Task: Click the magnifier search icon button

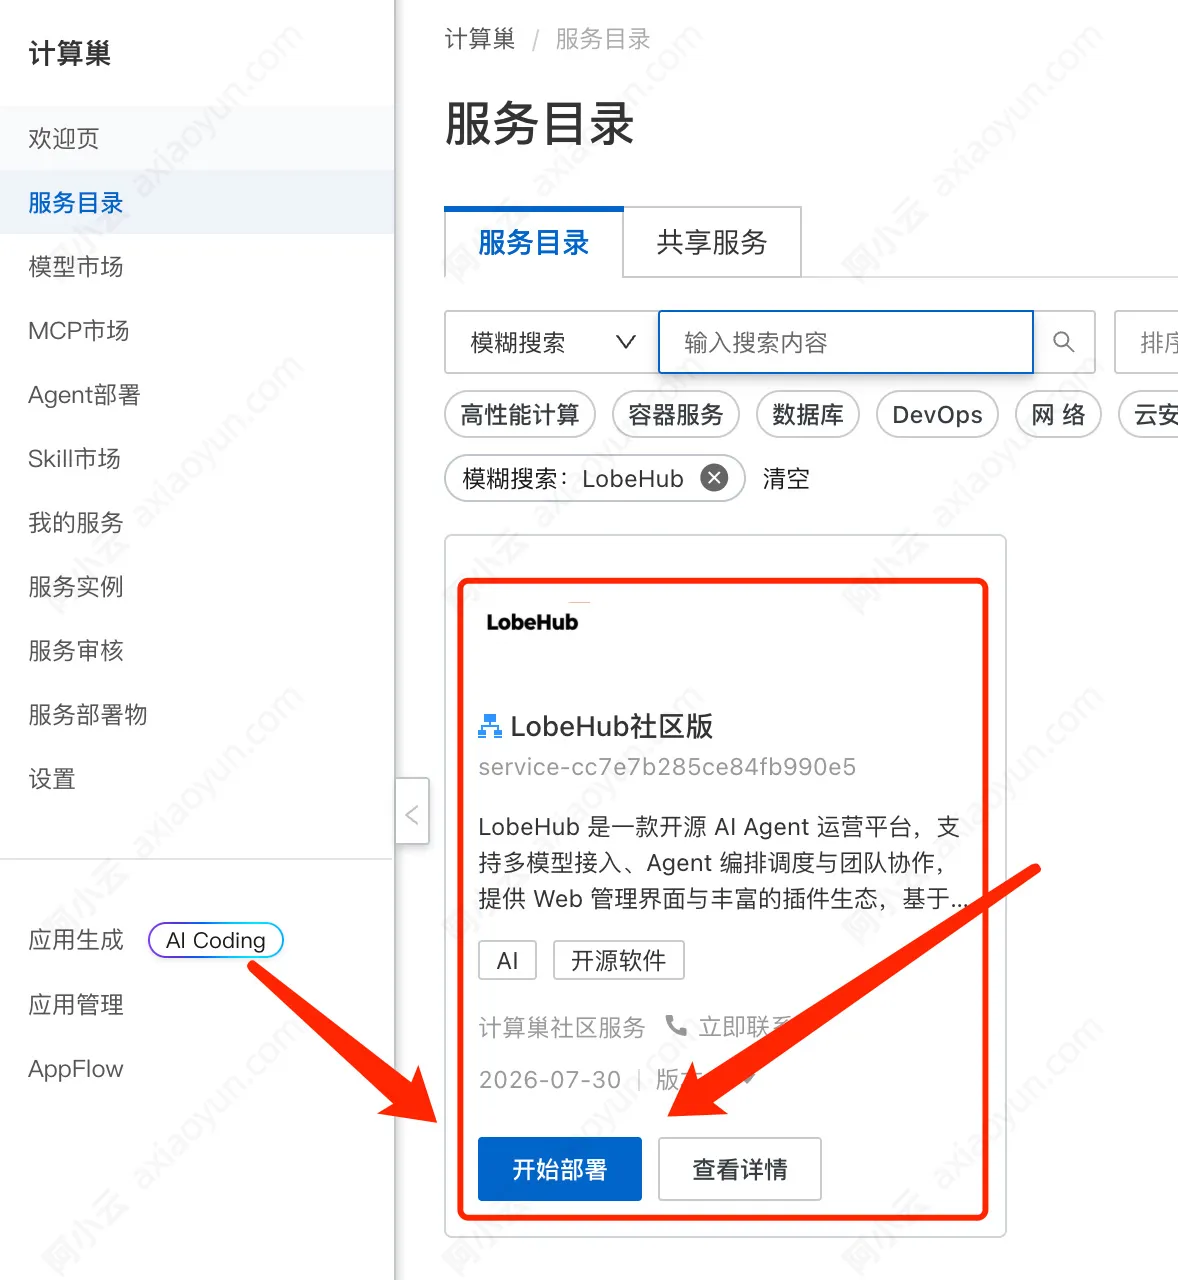Action: pyautogui.click(x=1064, y=342)
